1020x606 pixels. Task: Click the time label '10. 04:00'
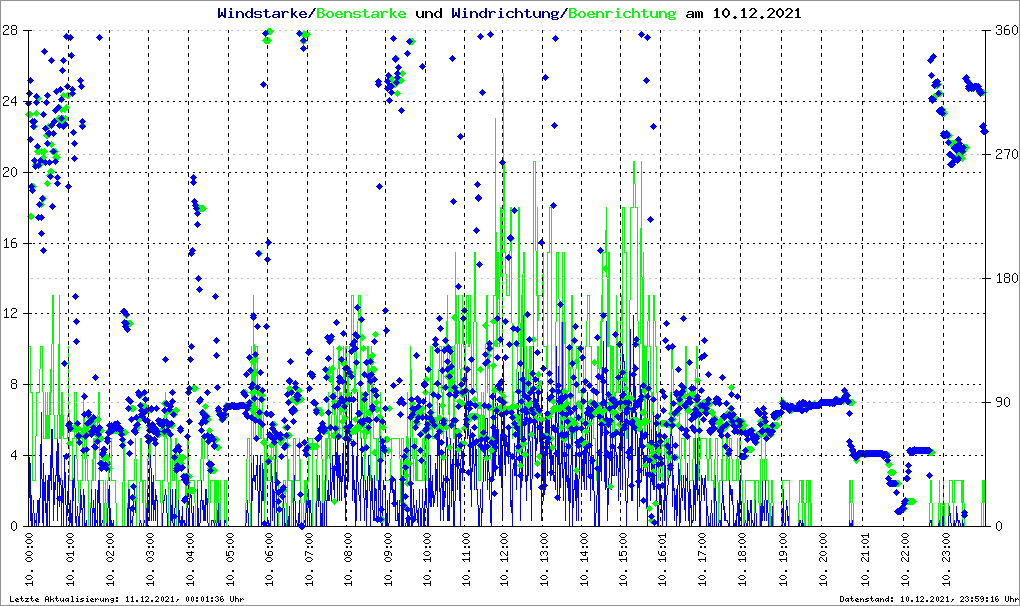click(x=190, y=560)
